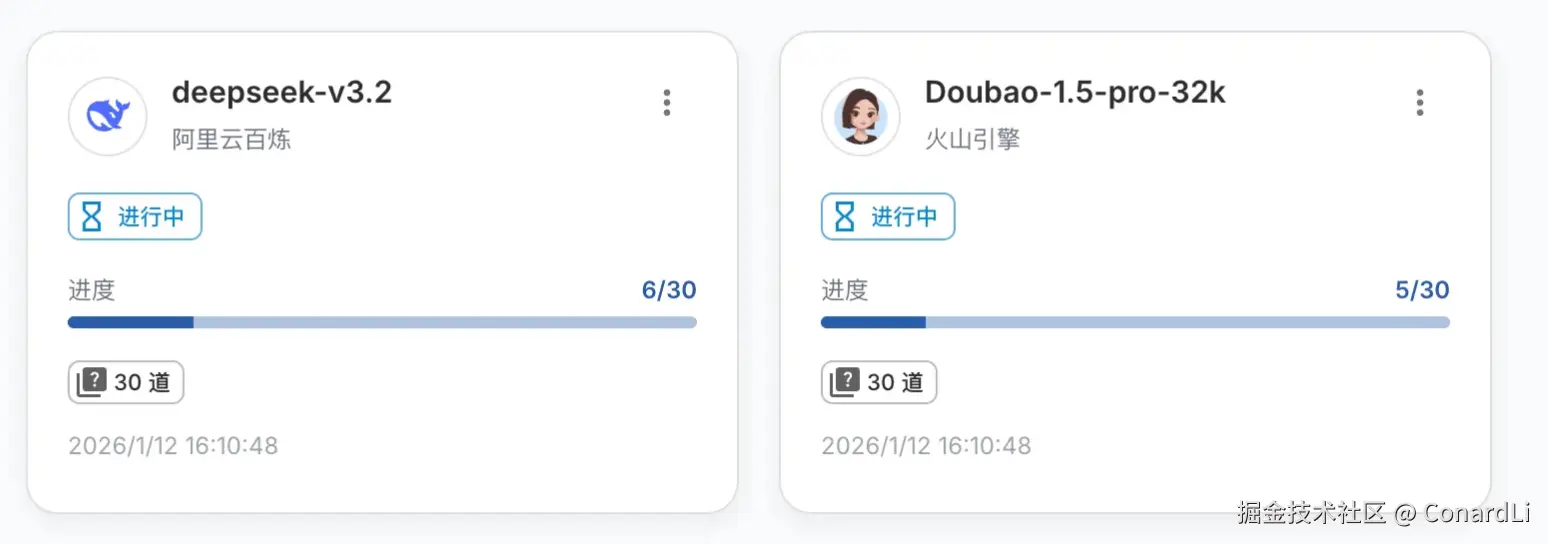1548x544 pixels.
Task: Click the hourglass icon on Doubao card
Action: (845, 217)
